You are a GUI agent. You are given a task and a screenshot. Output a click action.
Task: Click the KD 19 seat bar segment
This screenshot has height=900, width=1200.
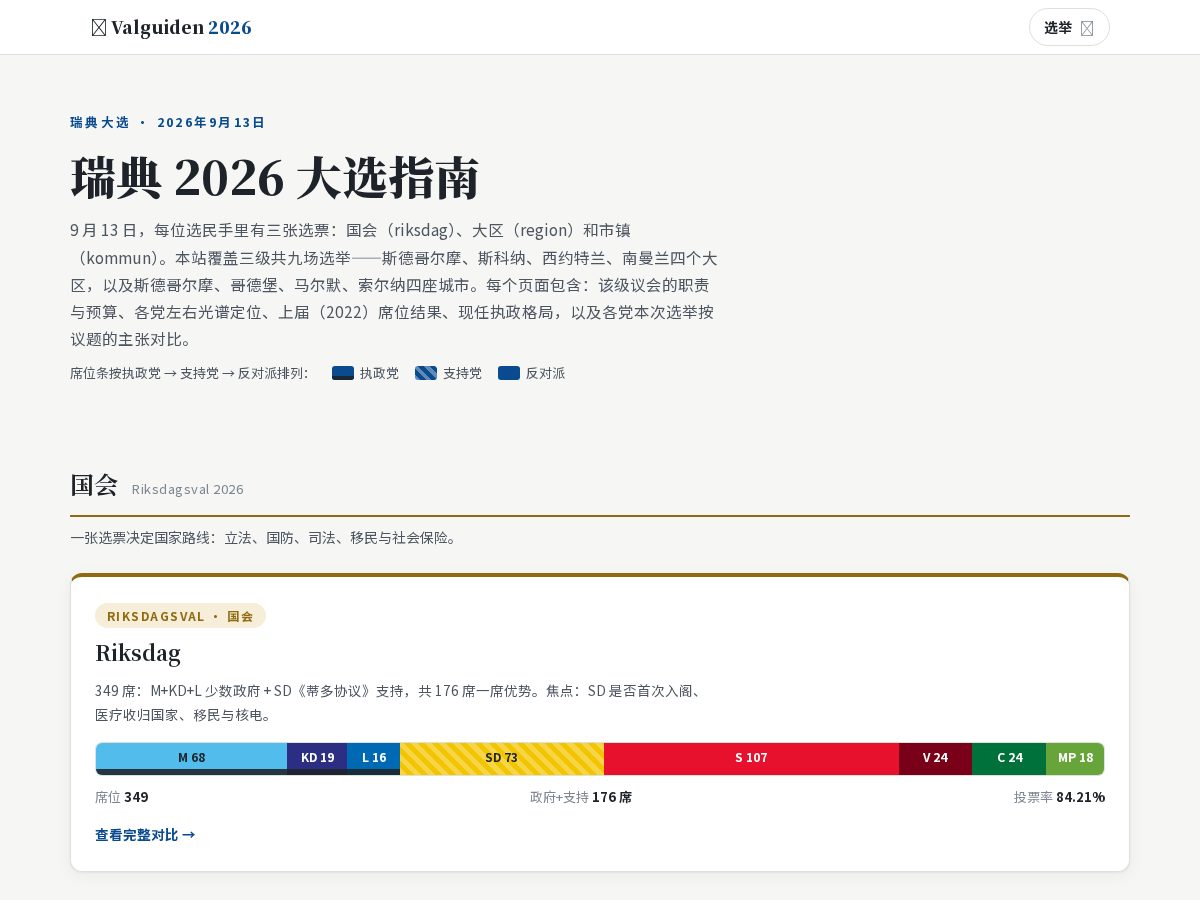317,758
